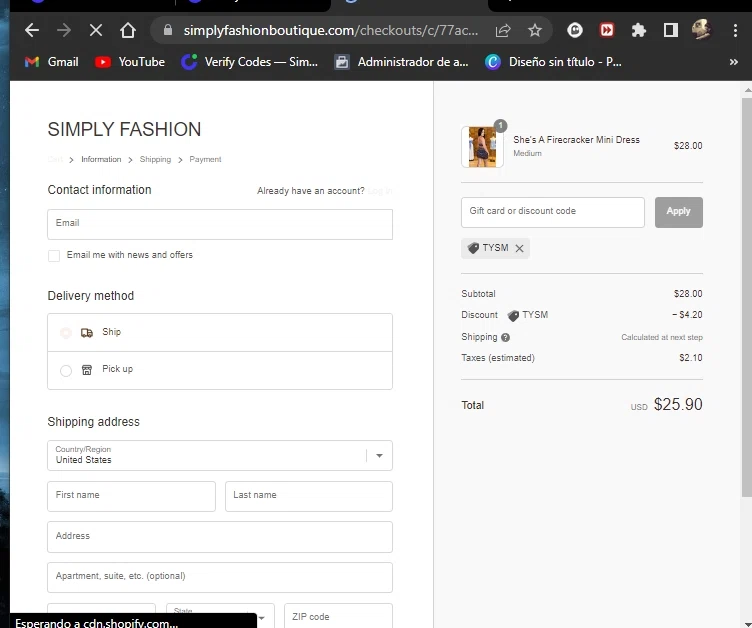
Task: Open the browser home page icon
Action: 128,30
